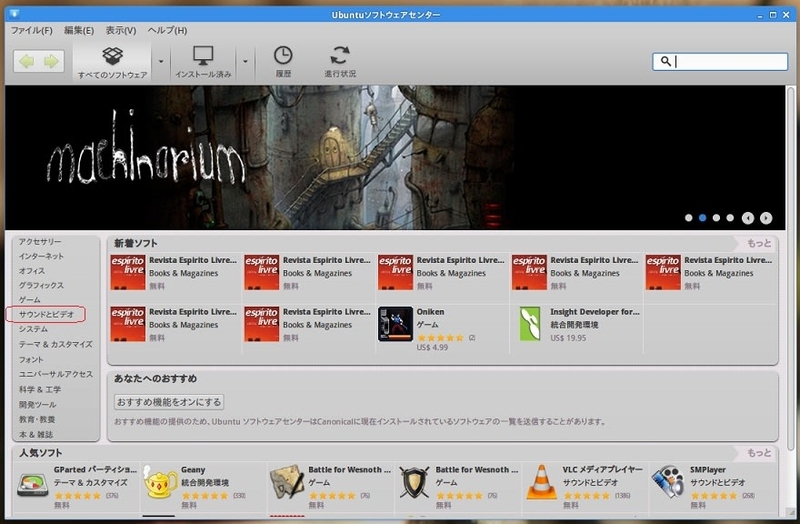Click the window menu icon in title bar
Viewport: 800px width, 524px height.
(x=14, y=14)
